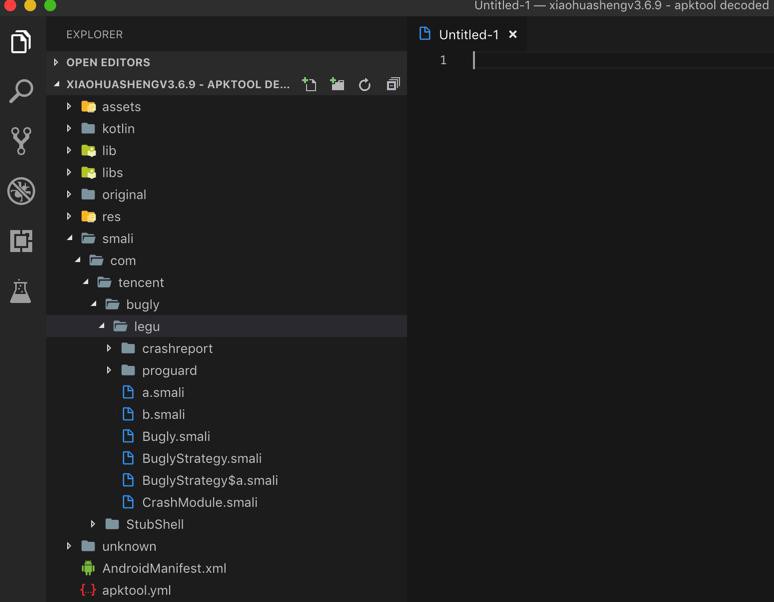Viewport: 774px width, 602px height.
Task: Expand the libs folder arrow
Action: (x=69, y=172)
